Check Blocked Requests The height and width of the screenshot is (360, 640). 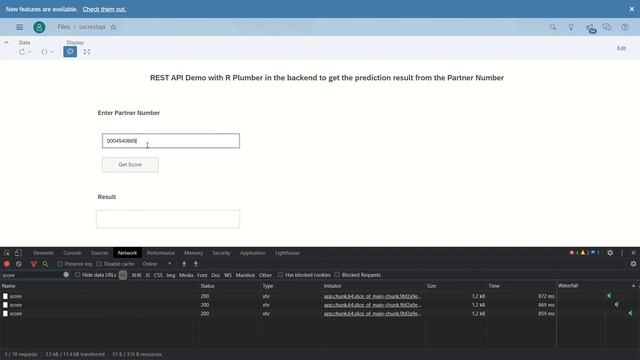pyautogui.click(x=337, y=275)
